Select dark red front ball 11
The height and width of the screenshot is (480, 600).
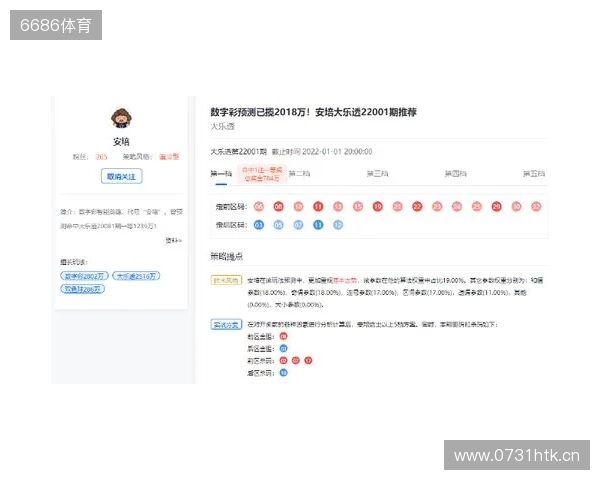[318, 207]
